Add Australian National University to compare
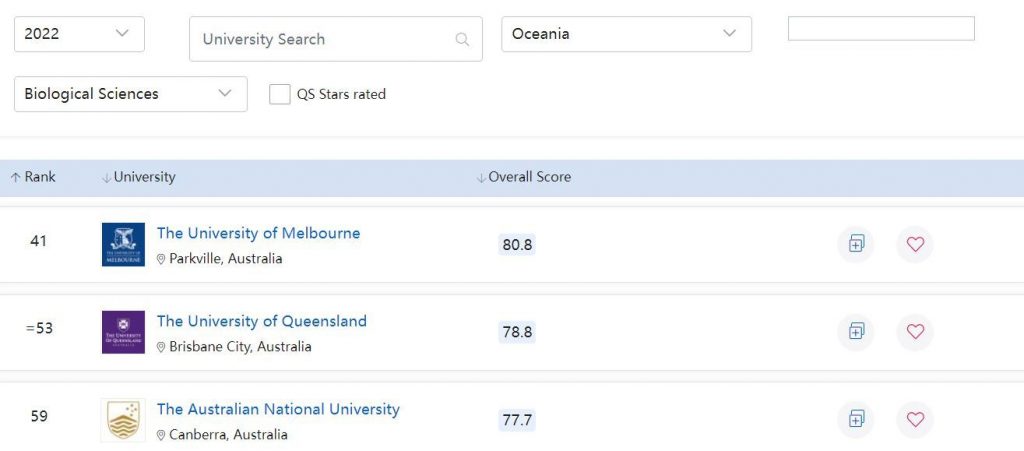 coord(856,419)
